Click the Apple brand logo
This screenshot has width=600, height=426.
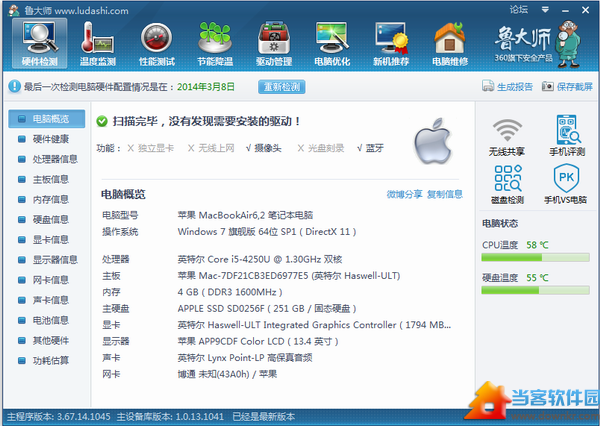tap(433, 141)
